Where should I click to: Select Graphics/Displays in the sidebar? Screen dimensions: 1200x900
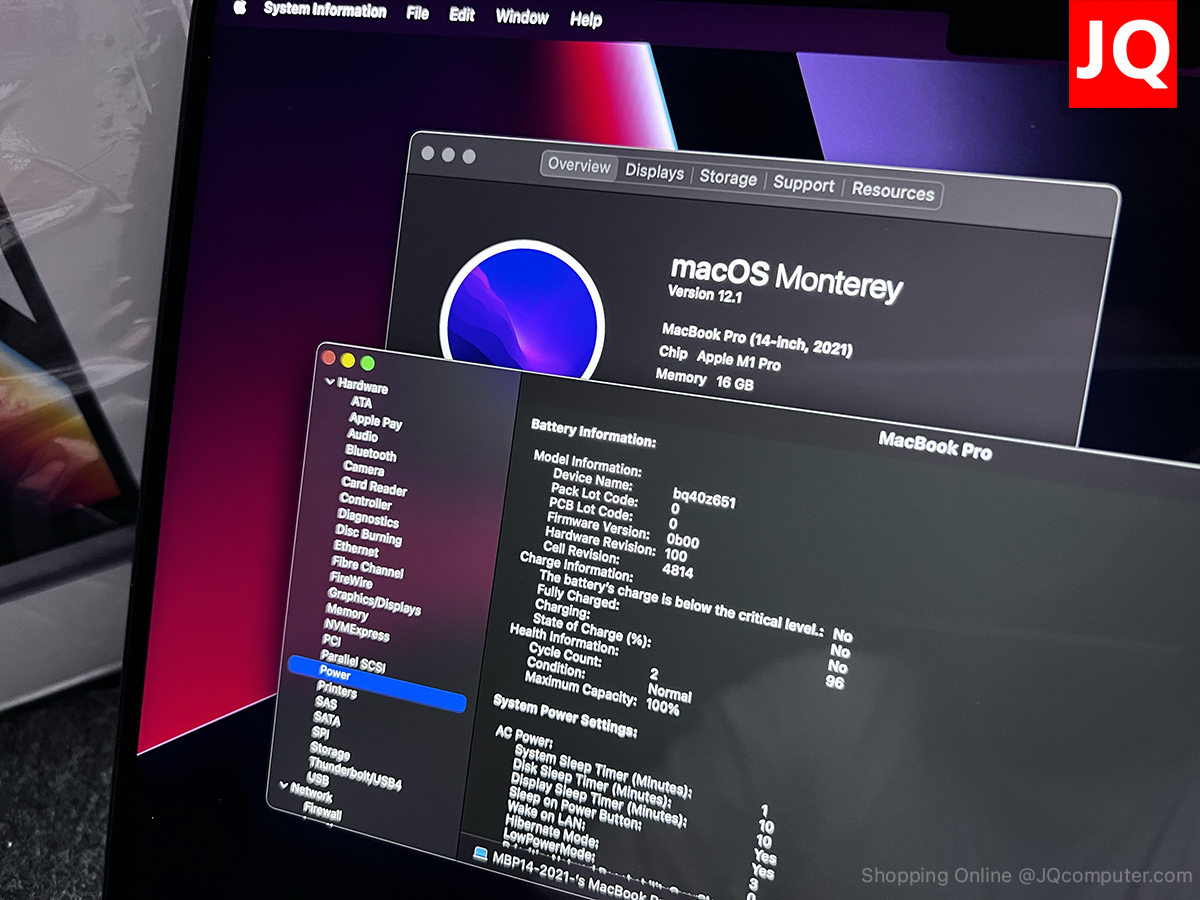(374, 602)
